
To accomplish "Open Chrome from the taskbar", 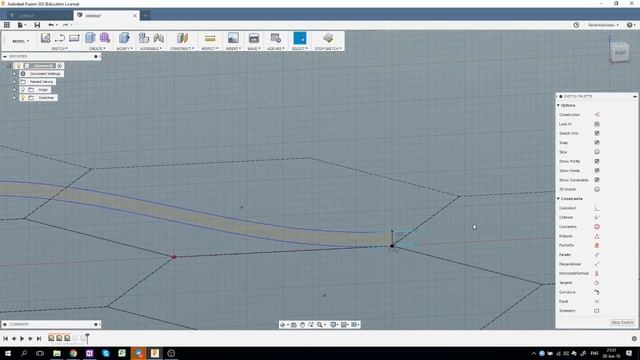I will tap(73, 353).
